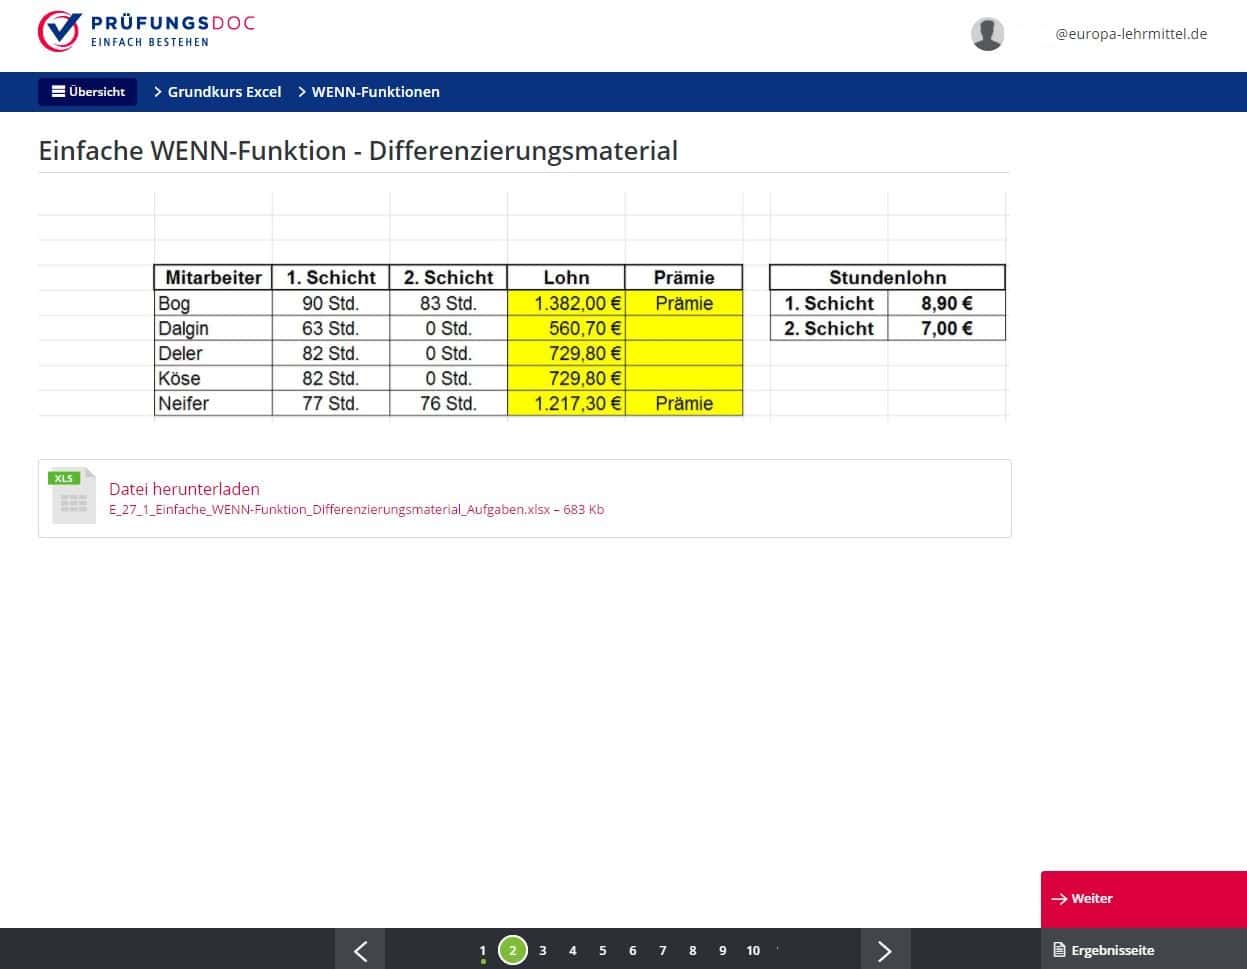This screenshot has width=1247, height=969.
Task: Open the user profile avatar
Action: pos(987,34)
